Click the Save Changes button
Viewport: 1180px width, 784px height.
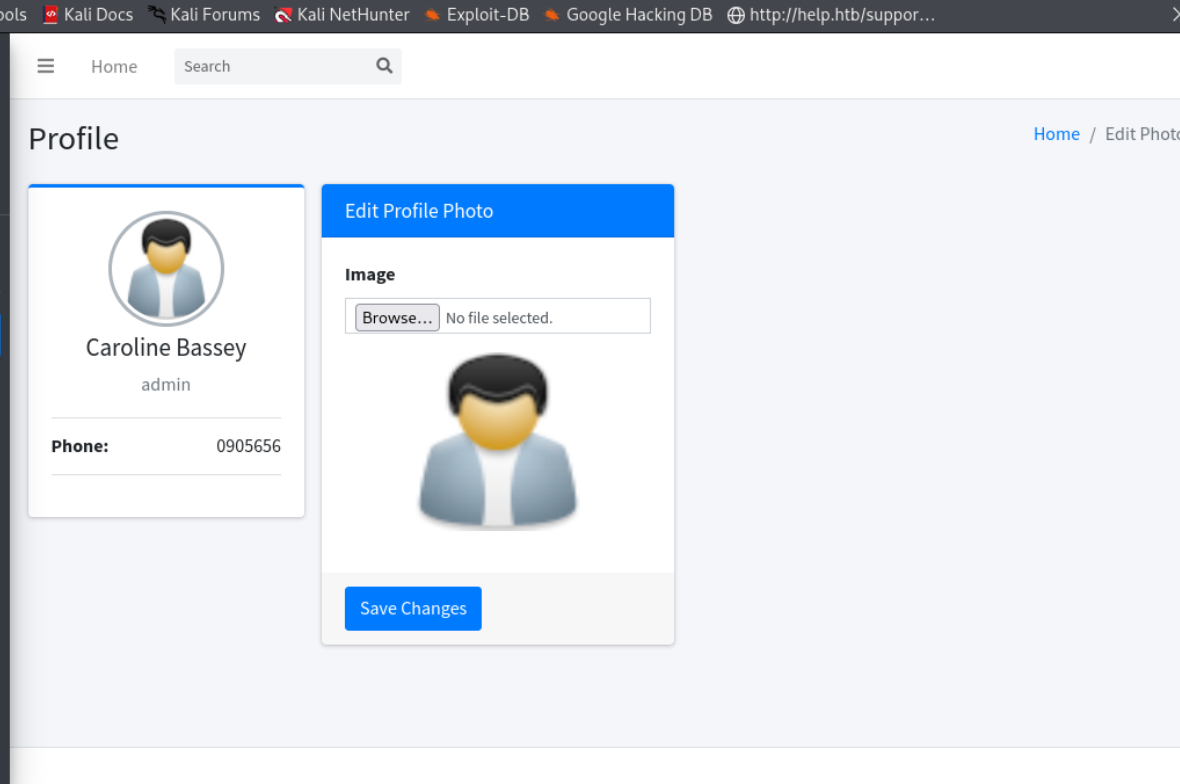413,608
